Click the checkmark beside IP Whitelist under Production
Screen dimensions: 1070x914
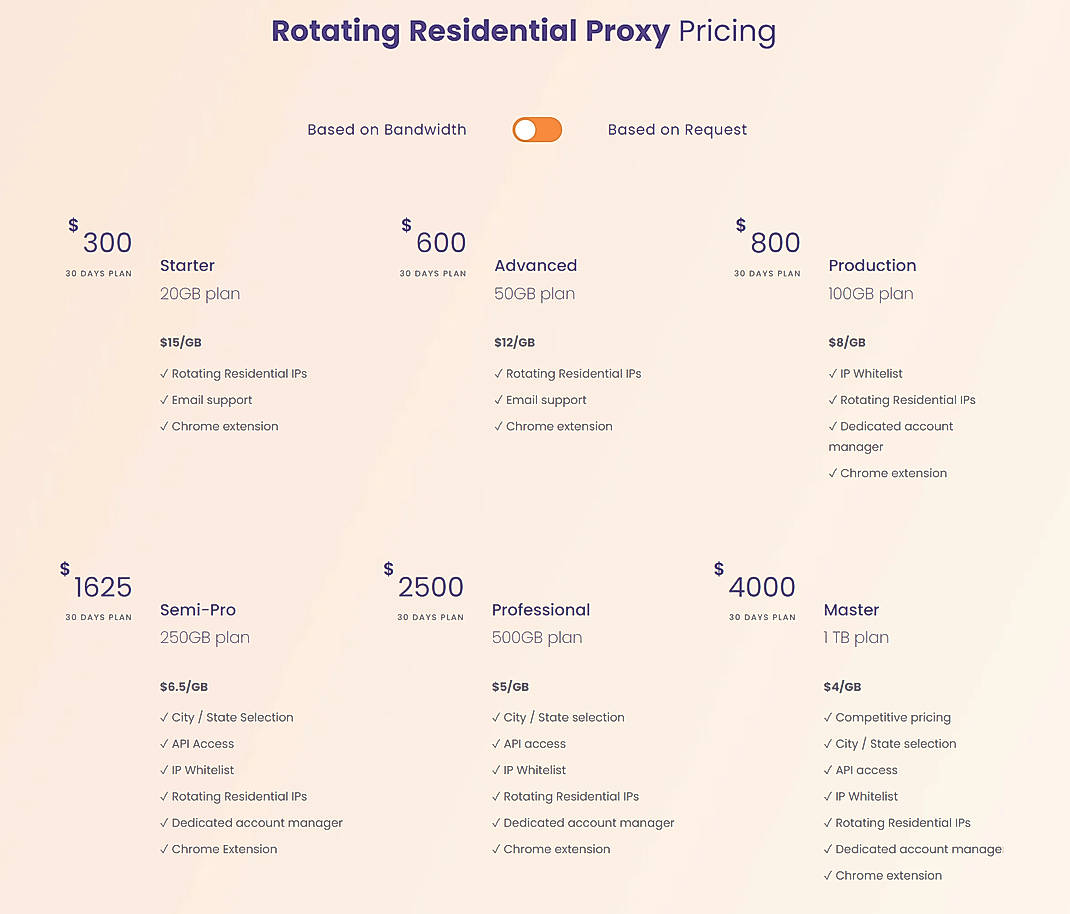833,373
